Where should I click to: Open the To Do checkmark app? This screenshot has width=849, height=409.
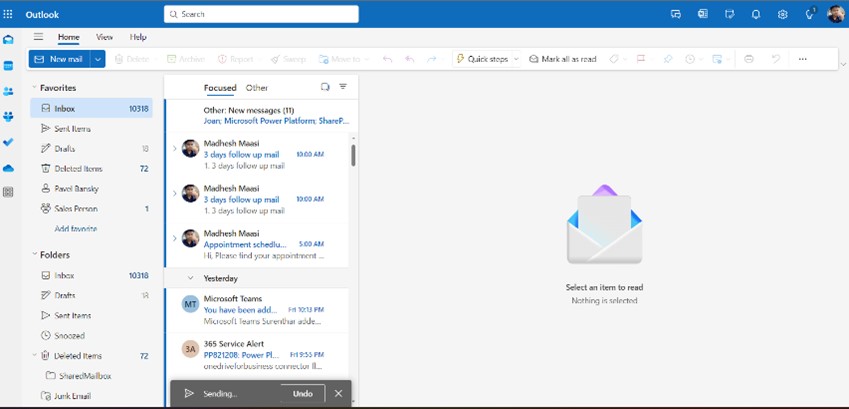click(8, 142)
